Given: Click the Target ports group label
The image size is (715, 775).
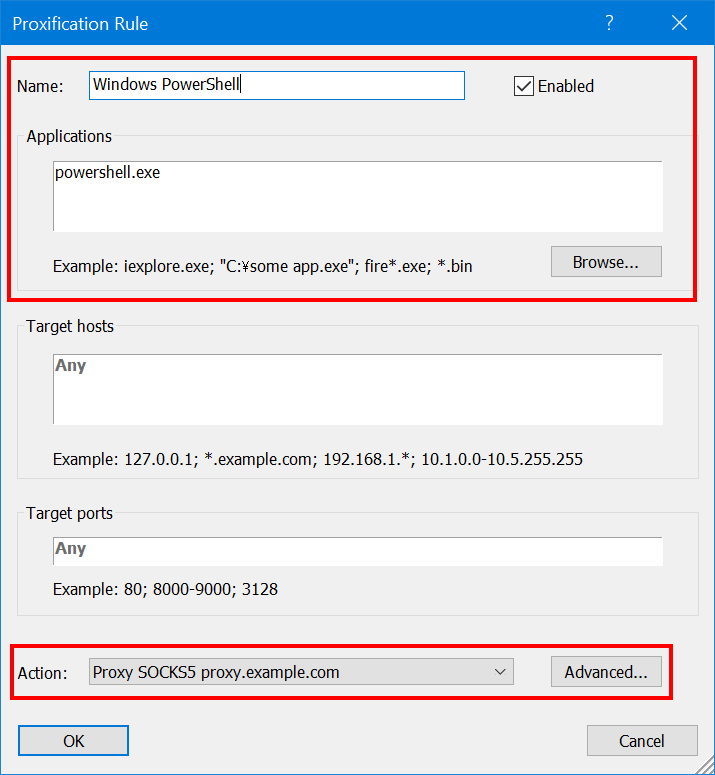Looking at the screenshot, I should (x=69, y=514).
